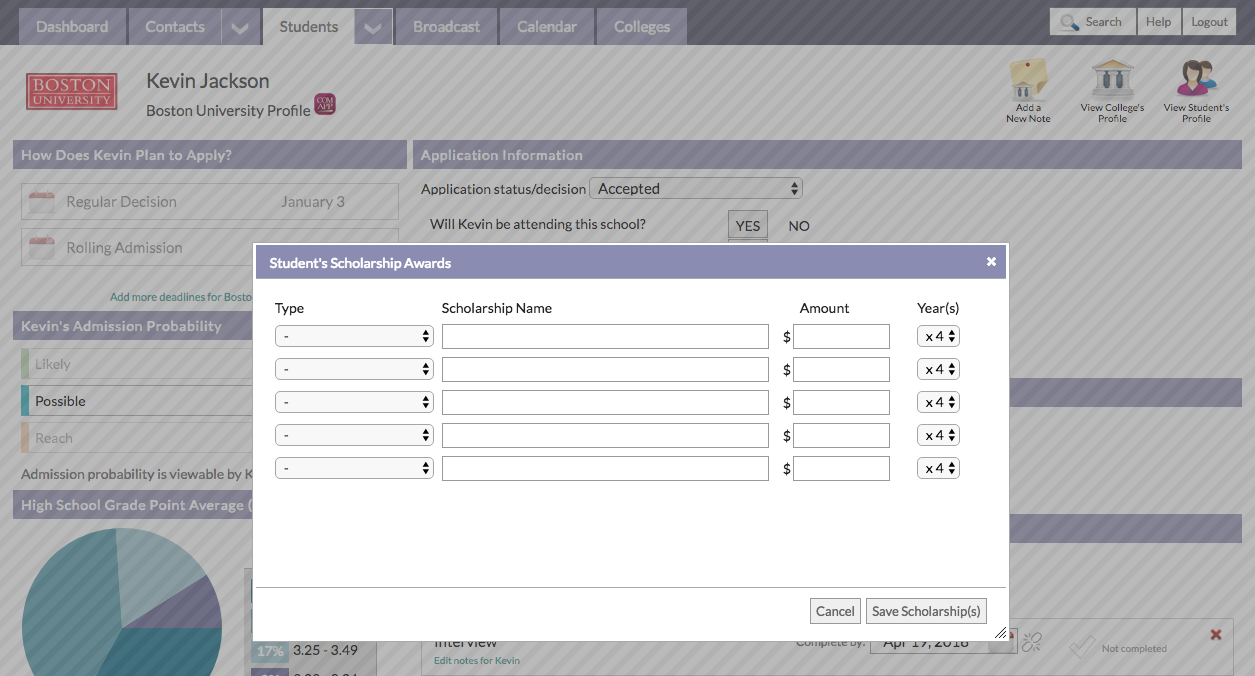Click the Help button
Screen dimensions: 1255x676
coord(1159,22)
